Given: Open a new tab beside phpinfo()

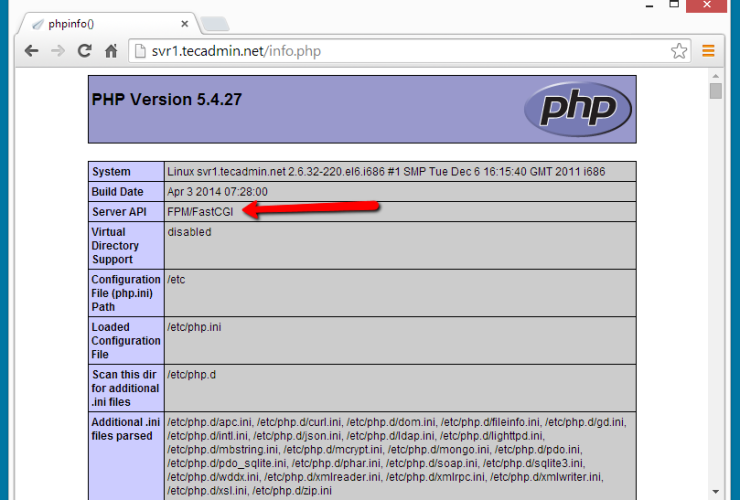Looking at the screenshot, I should click(212, 23).
